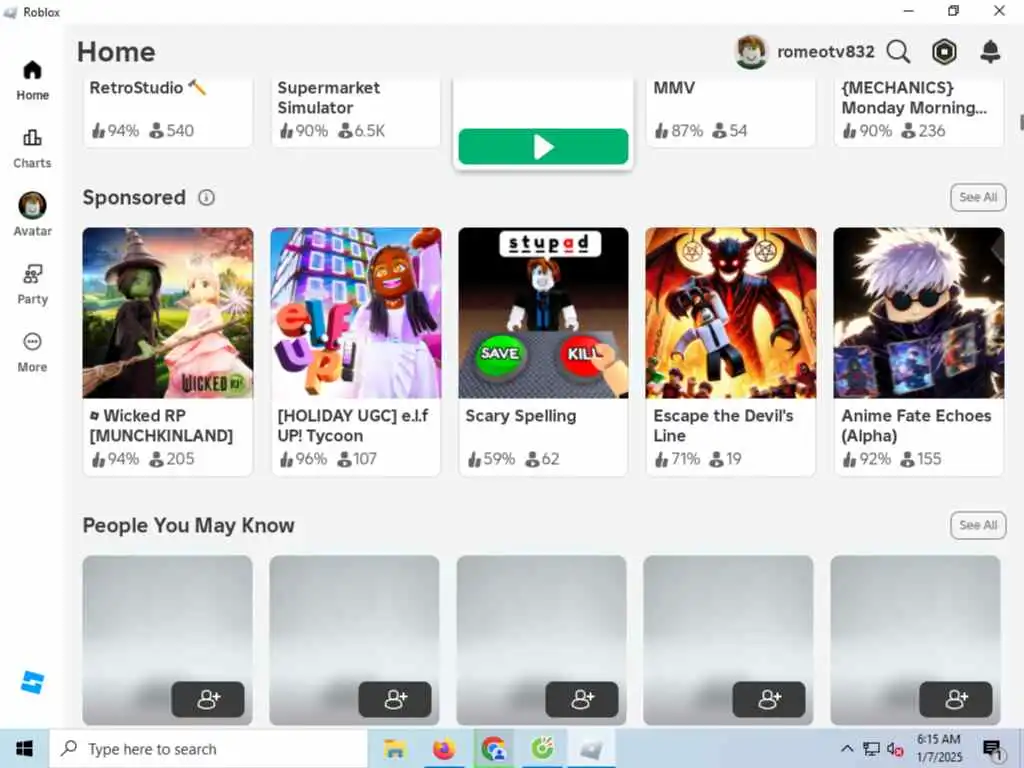Image resolution: width=1024 pixels, height=768 pixels.
Task: Click the Escape the Devil's Line title
Action: coord(723,426)
